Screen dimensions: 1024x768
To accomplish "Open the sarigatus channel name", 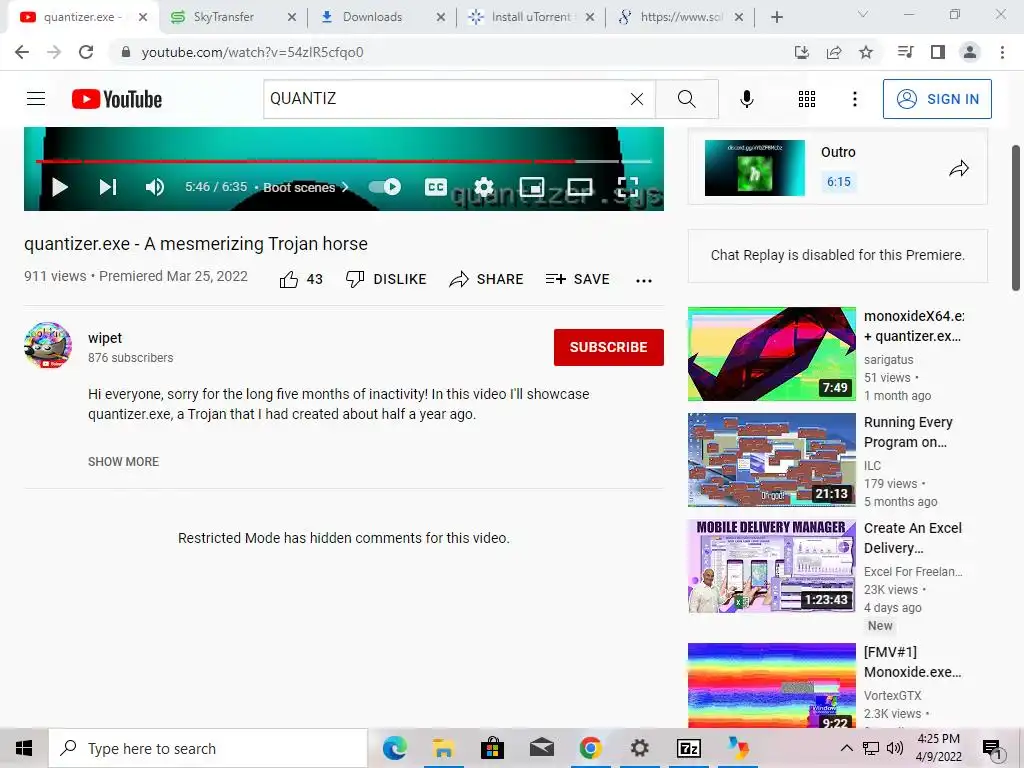I will pyautogui.click(x=889, y=360).
